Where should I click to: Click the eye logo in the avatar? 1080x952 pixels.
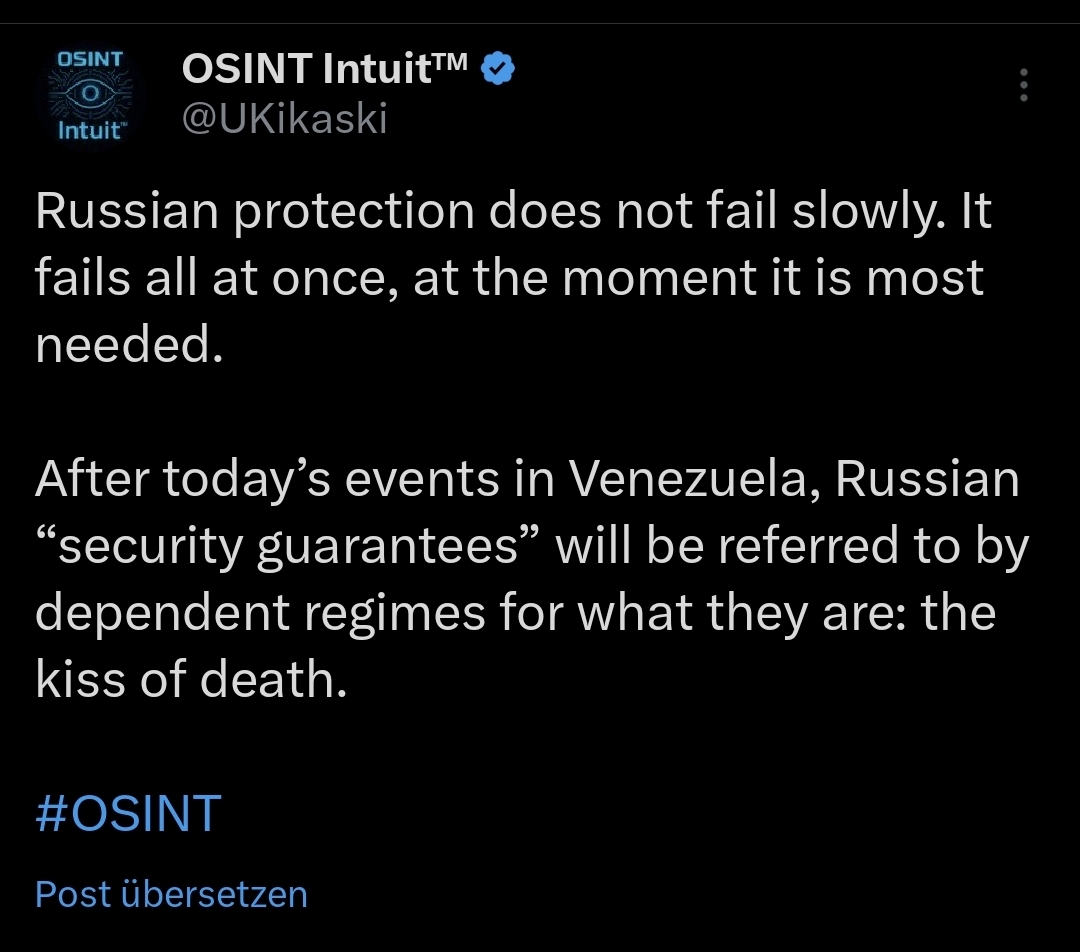pyautogui.click(x=90, y=94)
